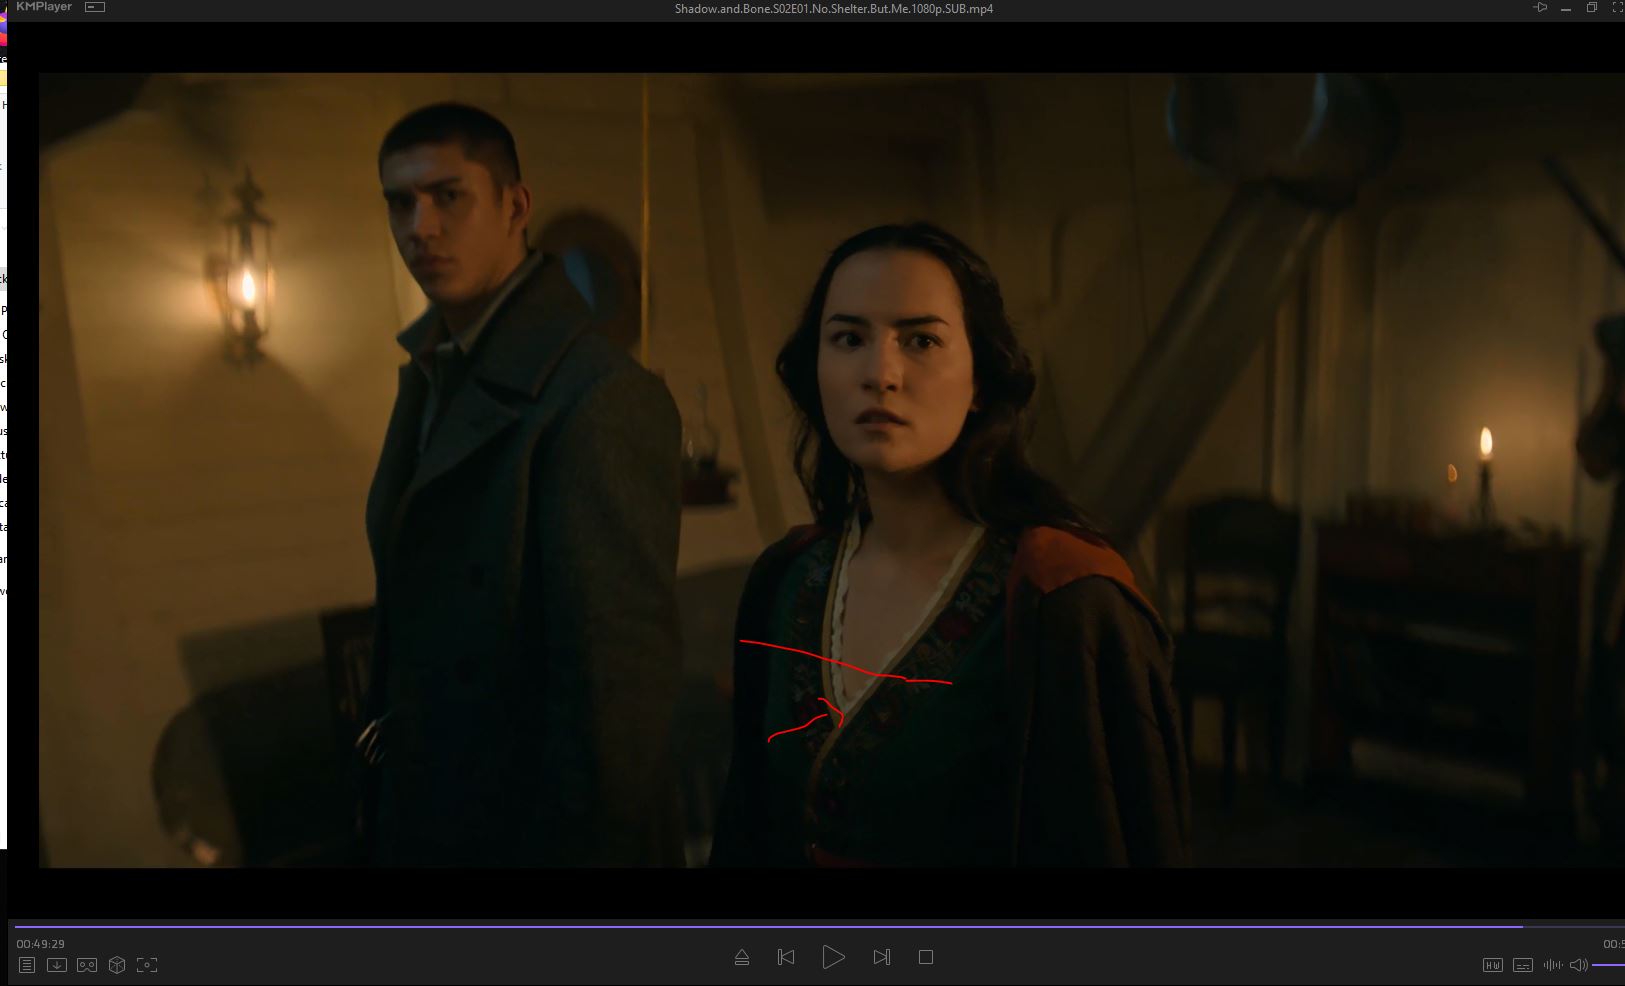Image resolution: width=1625 pixels, height=986 pixels.
Task: Stop video playback
Action: tap(926, 957)
